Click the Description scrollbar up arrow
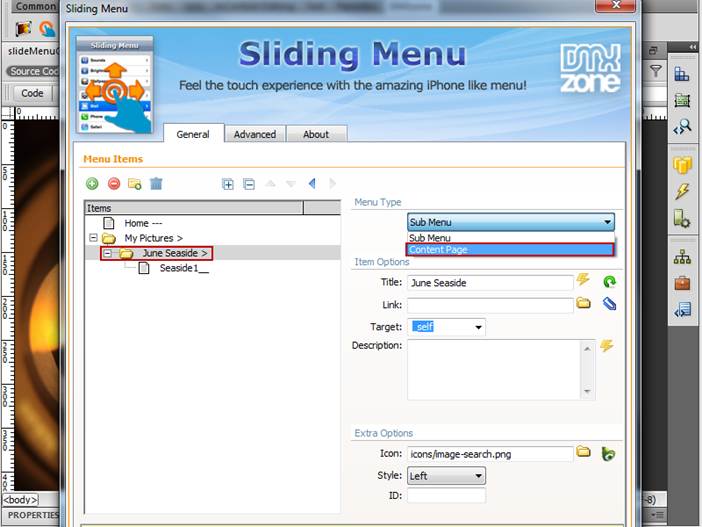This screenshot has height=527, width=702. [x=587, y=348]
